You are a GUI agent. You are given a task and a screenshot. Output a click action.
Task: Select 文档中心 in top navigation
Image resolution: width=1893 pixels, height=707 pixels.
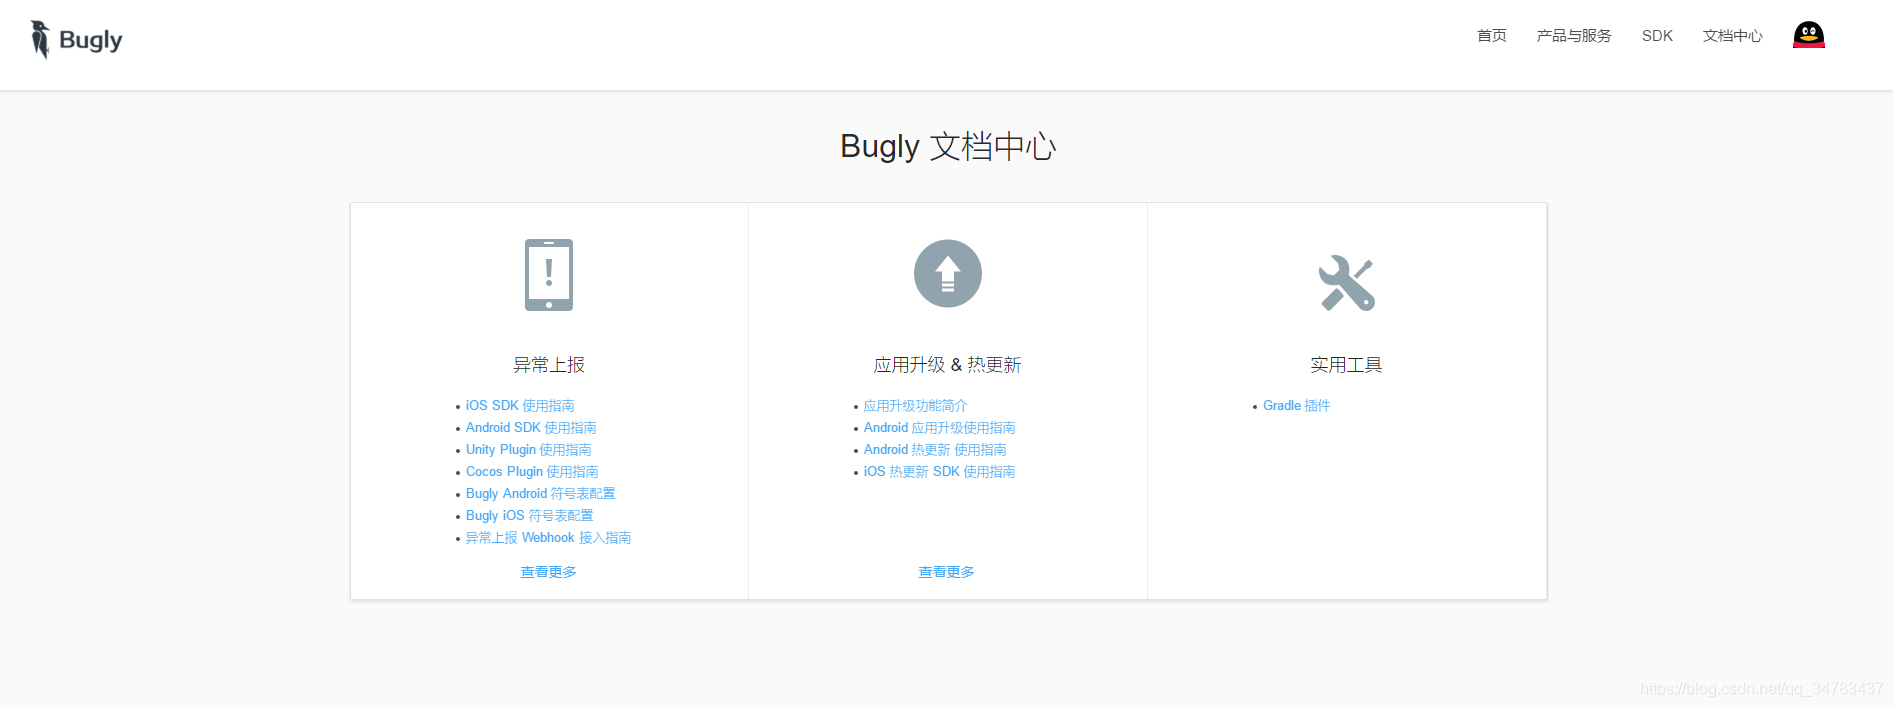(x=1732, y=36)
